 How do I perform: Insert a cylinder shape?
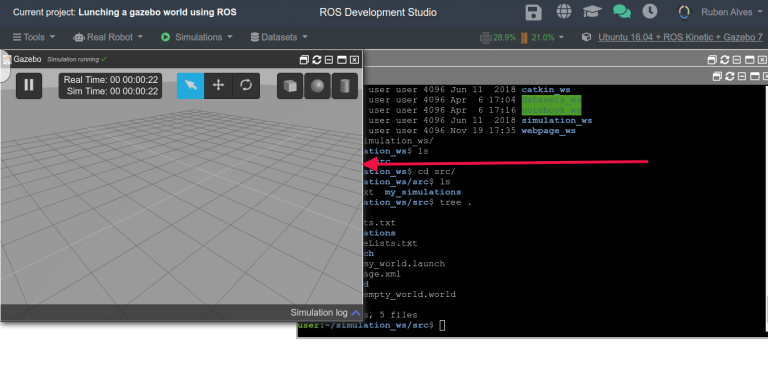click(x=345, y=86)
